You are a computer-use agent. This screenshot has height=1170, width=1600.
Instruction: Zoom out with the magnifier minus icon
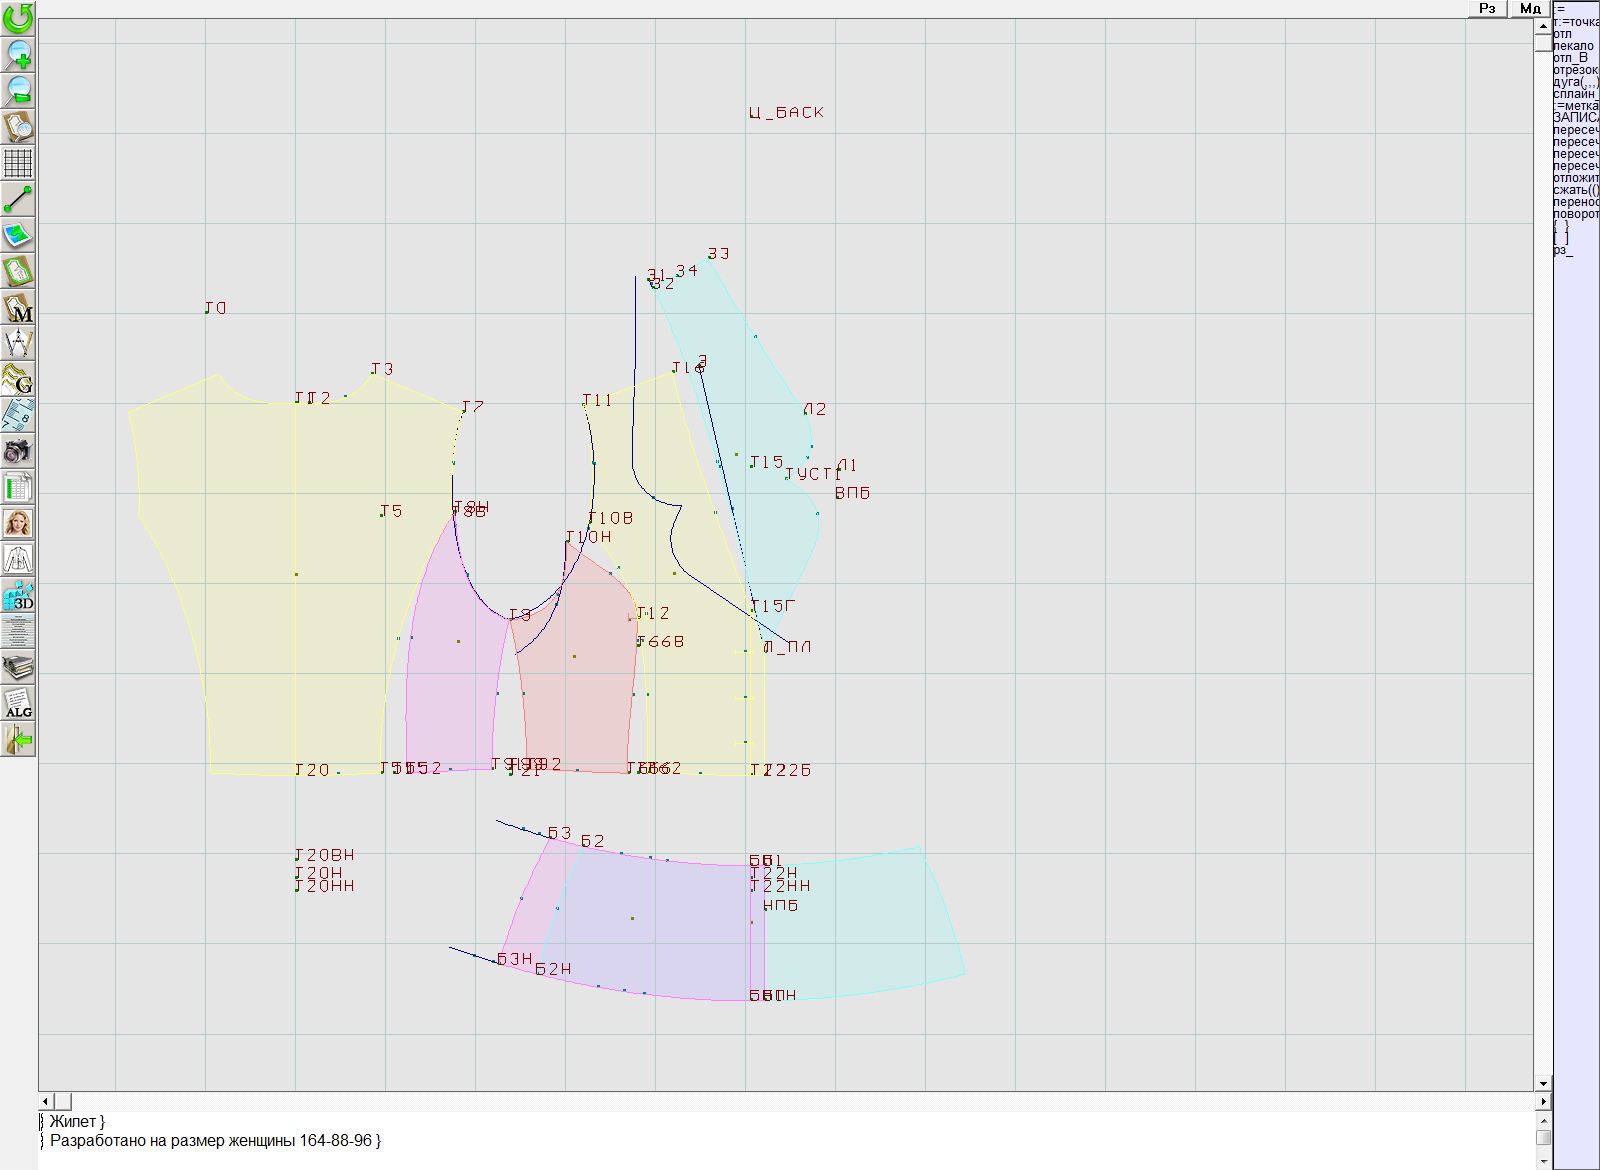(x=18, y=91)
